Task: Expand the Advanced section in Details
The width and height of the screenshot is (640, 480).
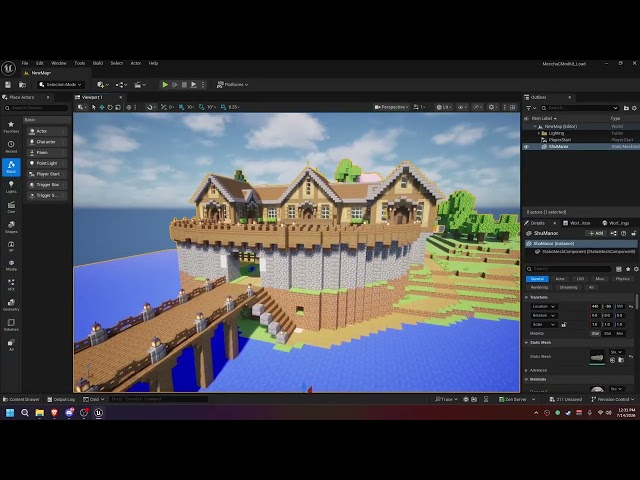Action: [527, 370]
